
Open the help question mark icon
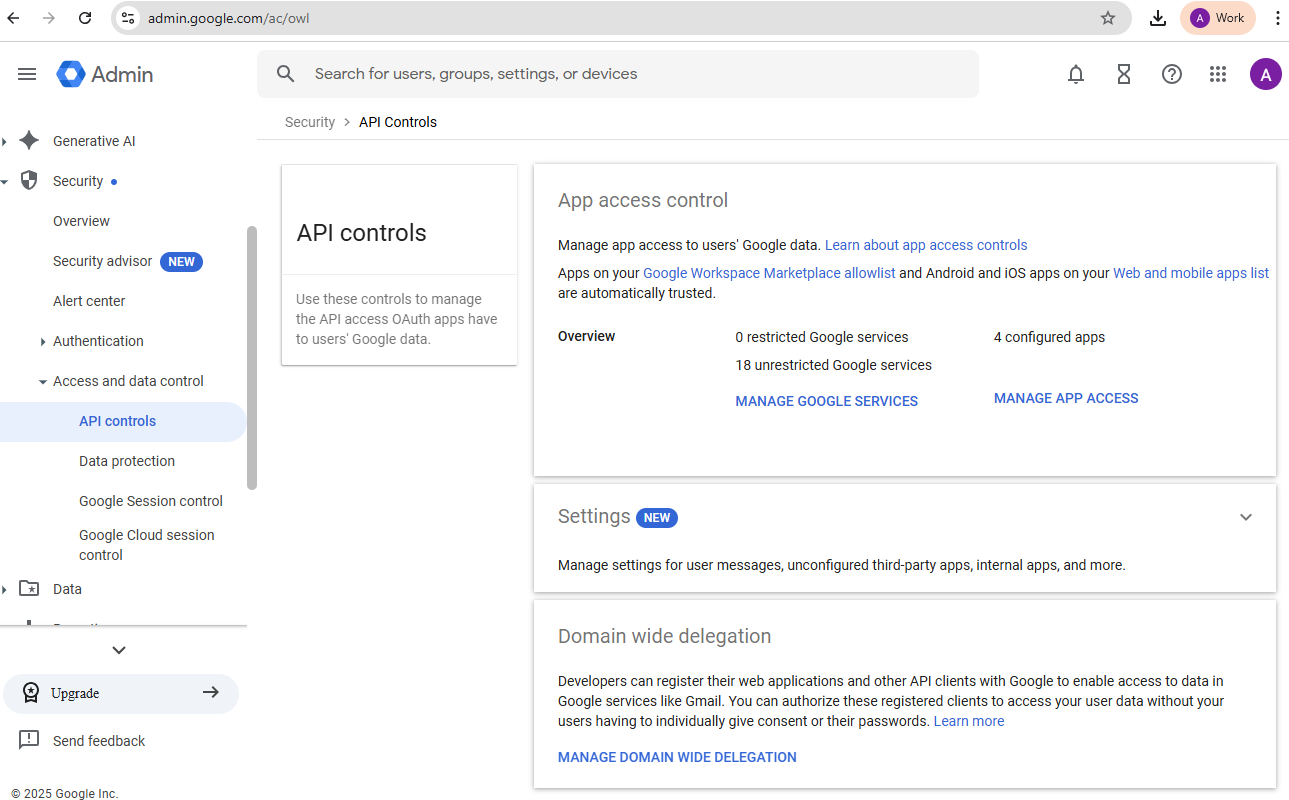(x=1172, y=74)
